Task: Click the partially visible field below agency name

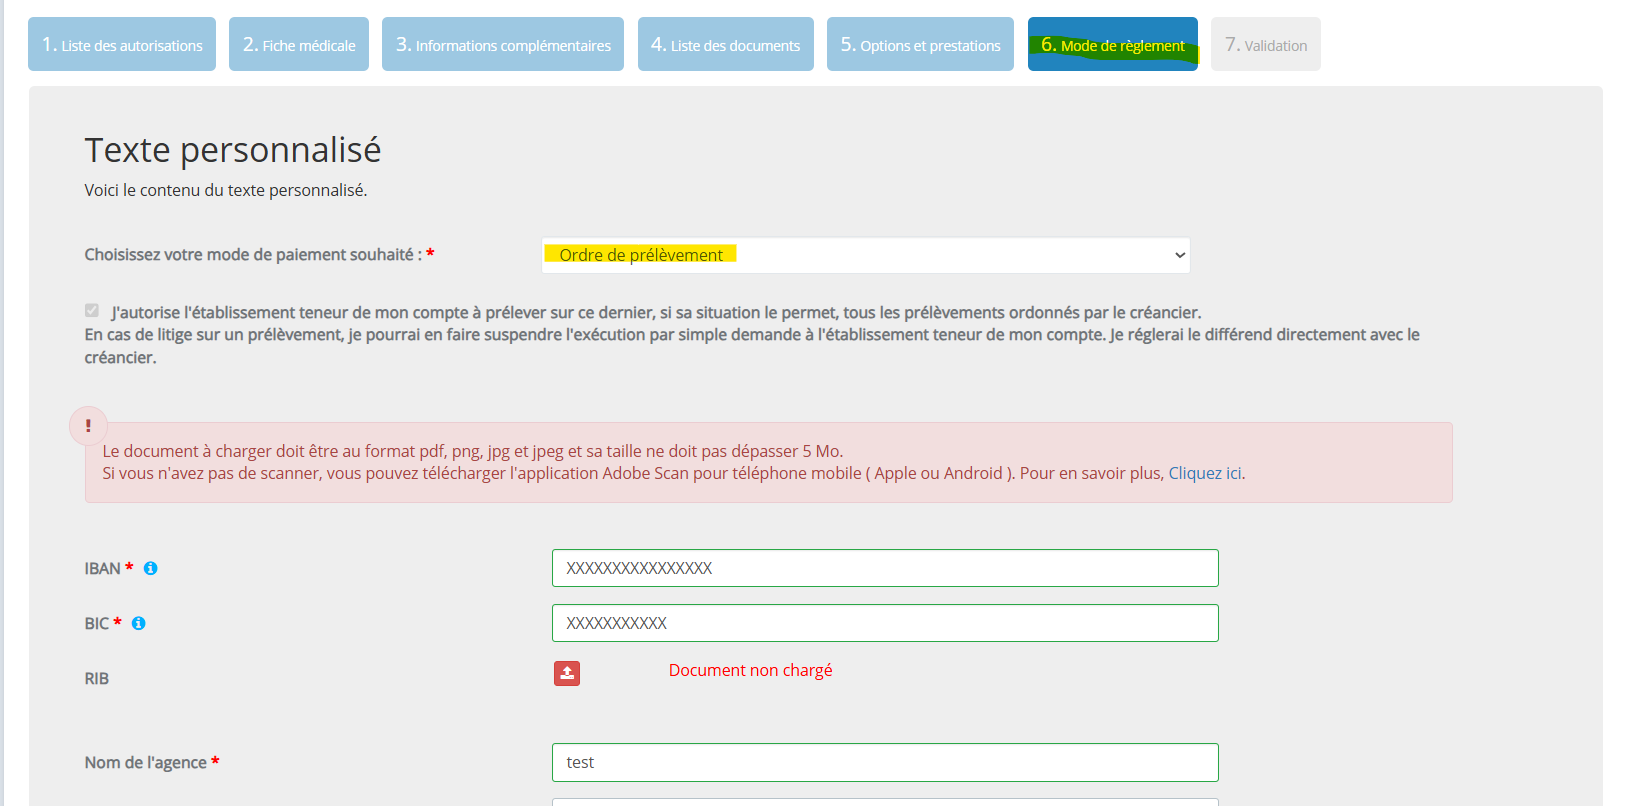Action: coord(885,802)
